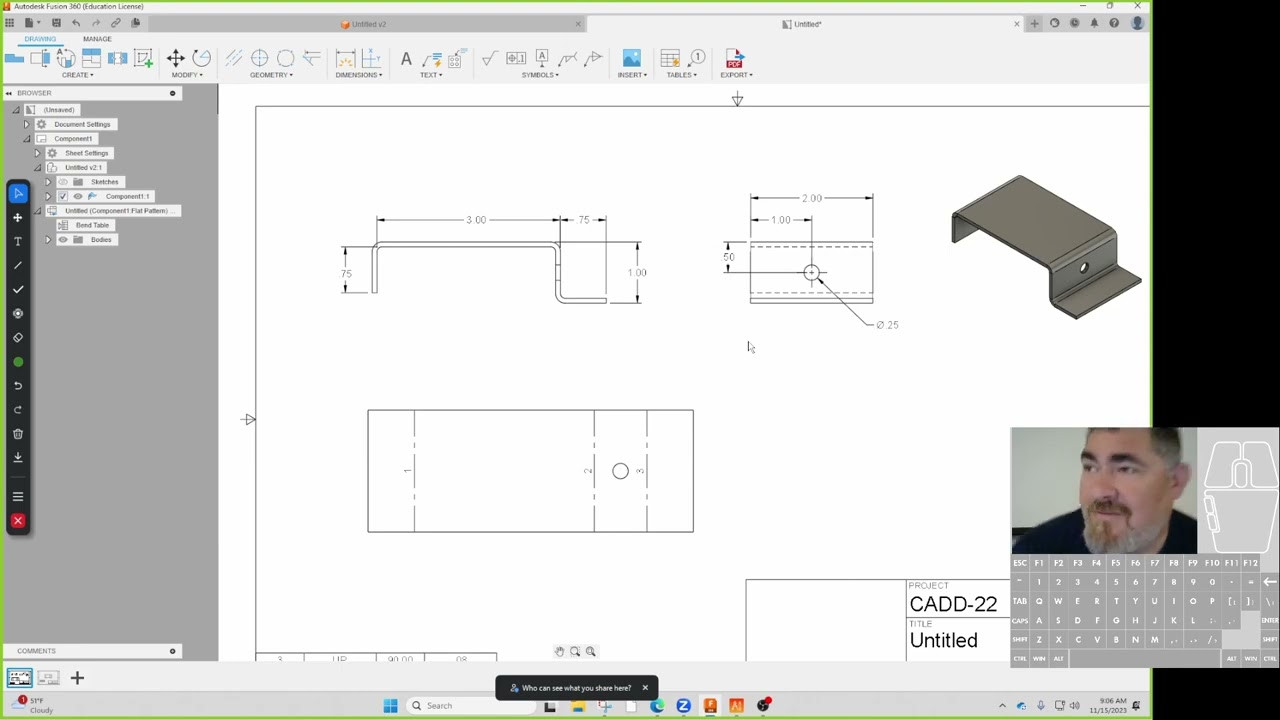Open the CREATE dropdown menu
The height and width of the screenshot is (720, 1280).
[x=78, y=75]
